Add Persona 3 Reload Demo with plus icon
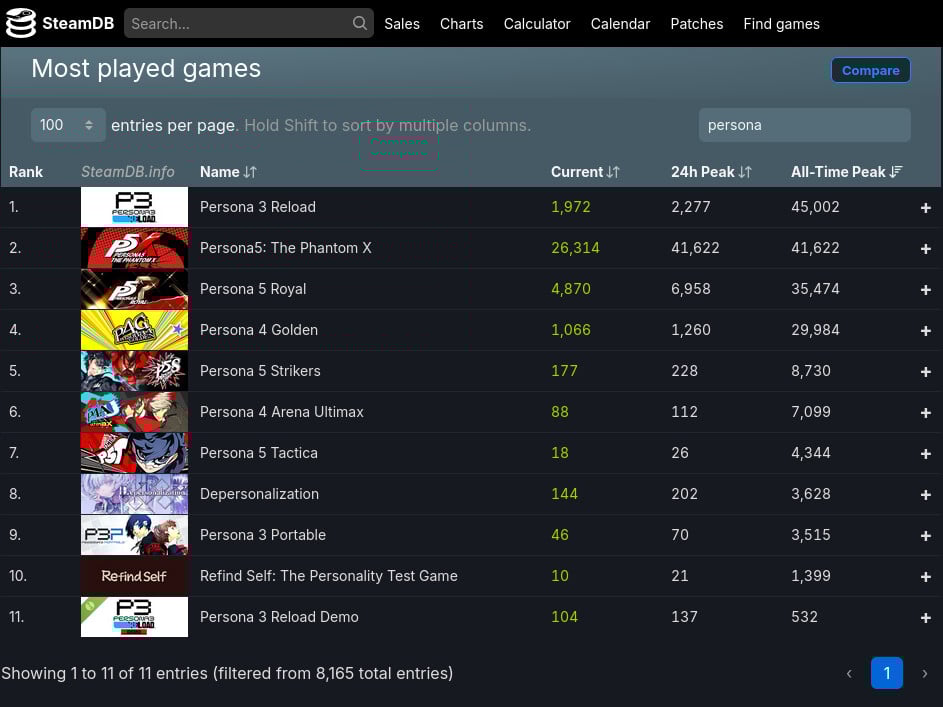Image resolution: width=943 pixels, height=707 pixels. (926, 617)
